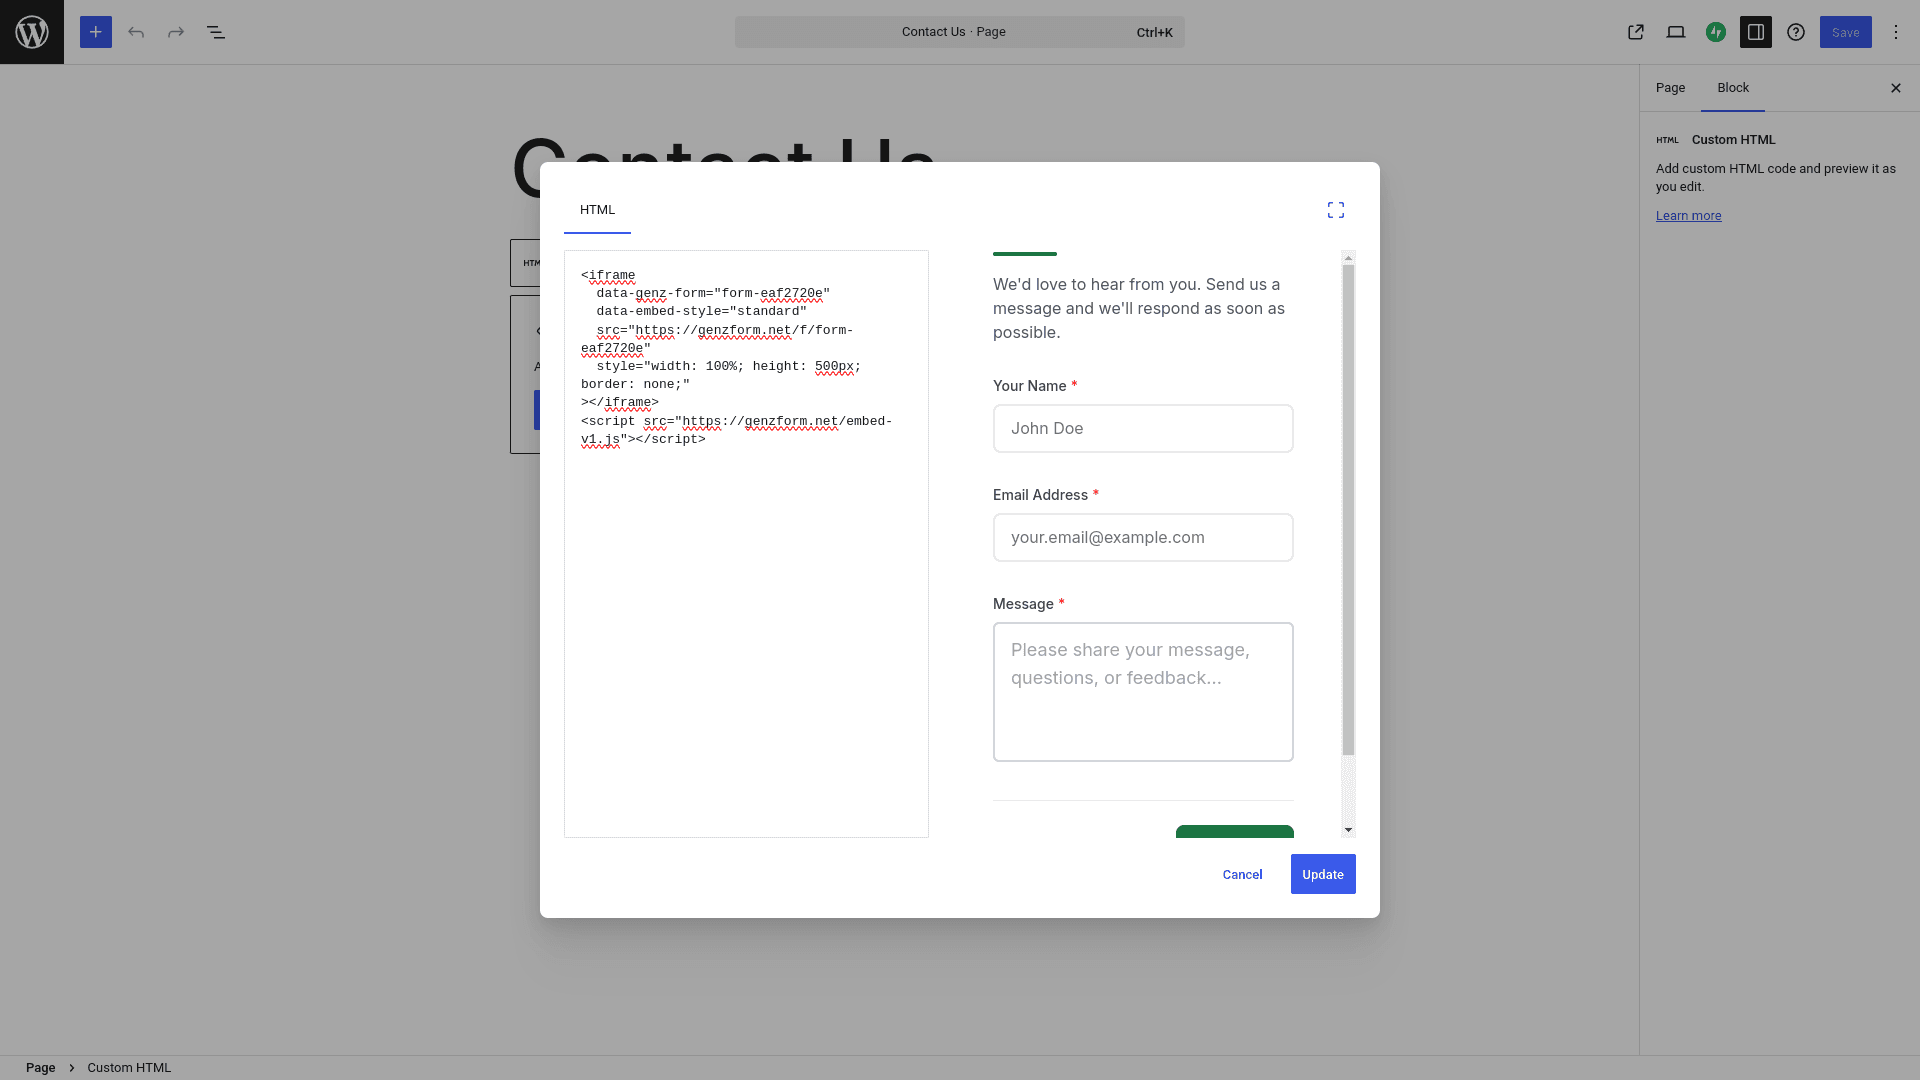
Task: Open the preview device dropdown
Action: click(x=1676, y=31)
